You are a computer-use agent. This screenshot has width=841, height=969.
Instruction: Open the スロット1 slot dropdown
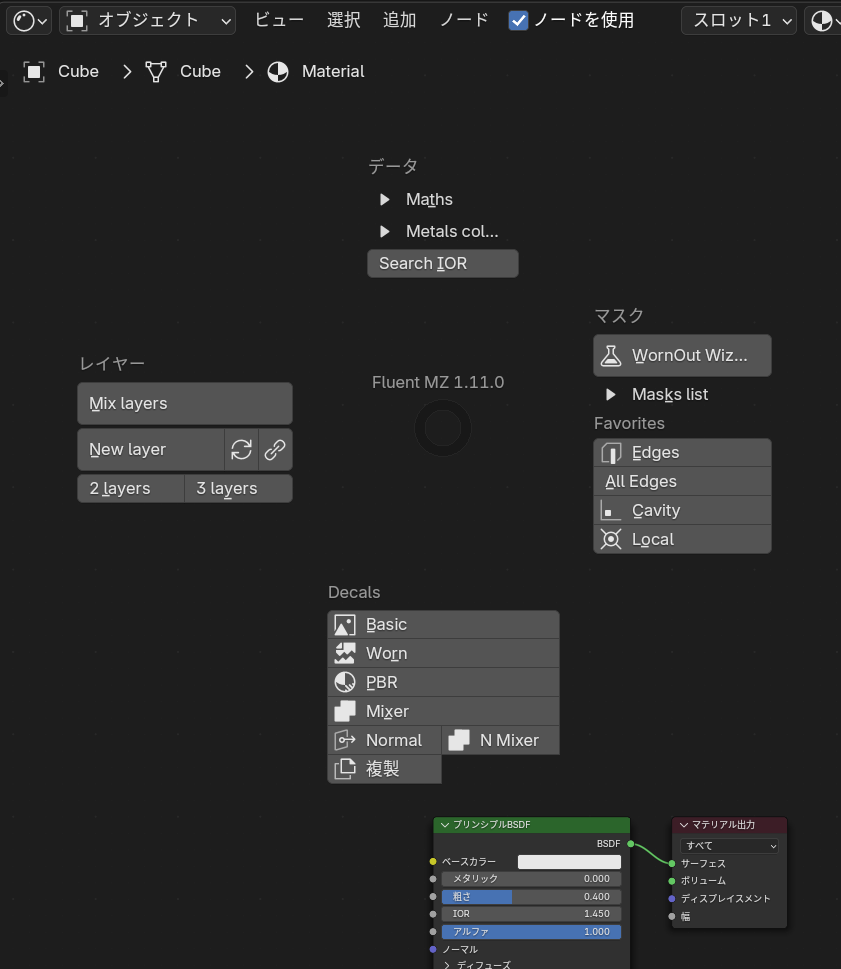[x=738, y=20]
